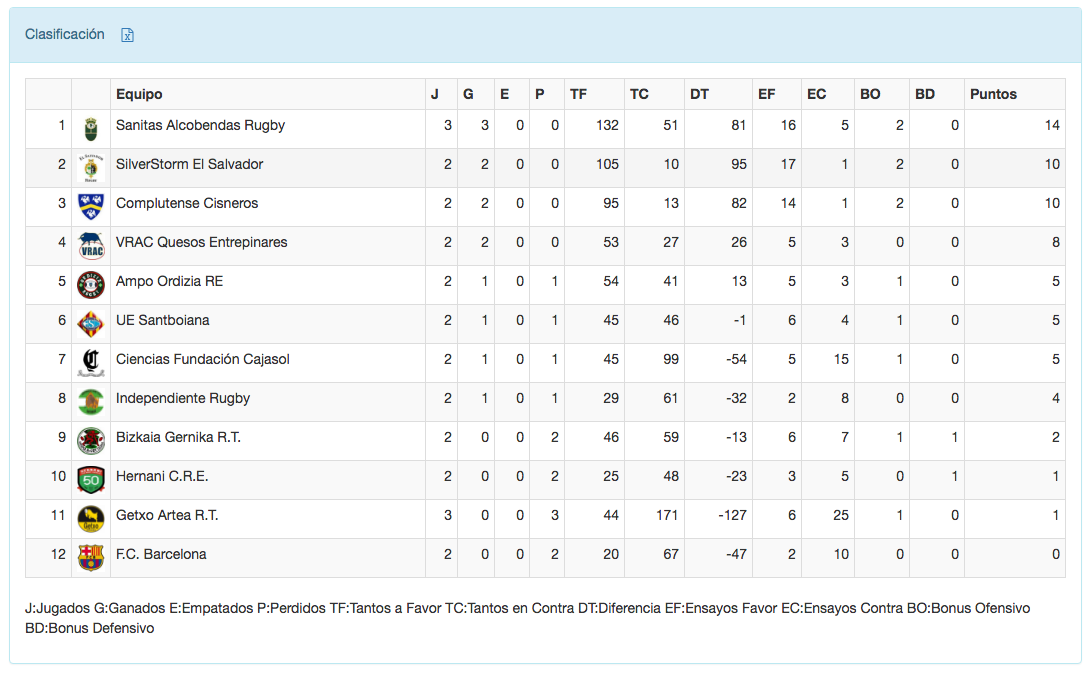This screenshot has height=675, width=1089.
Task: Click the Equipo column header
Action: click(x=139, y=94)
